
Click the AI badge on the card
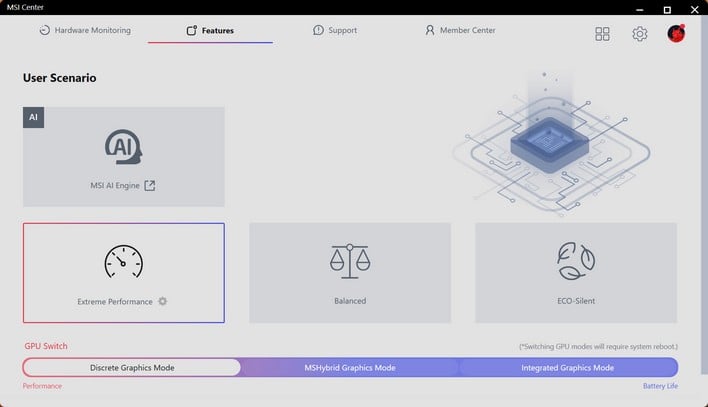(x=33, y=117)
